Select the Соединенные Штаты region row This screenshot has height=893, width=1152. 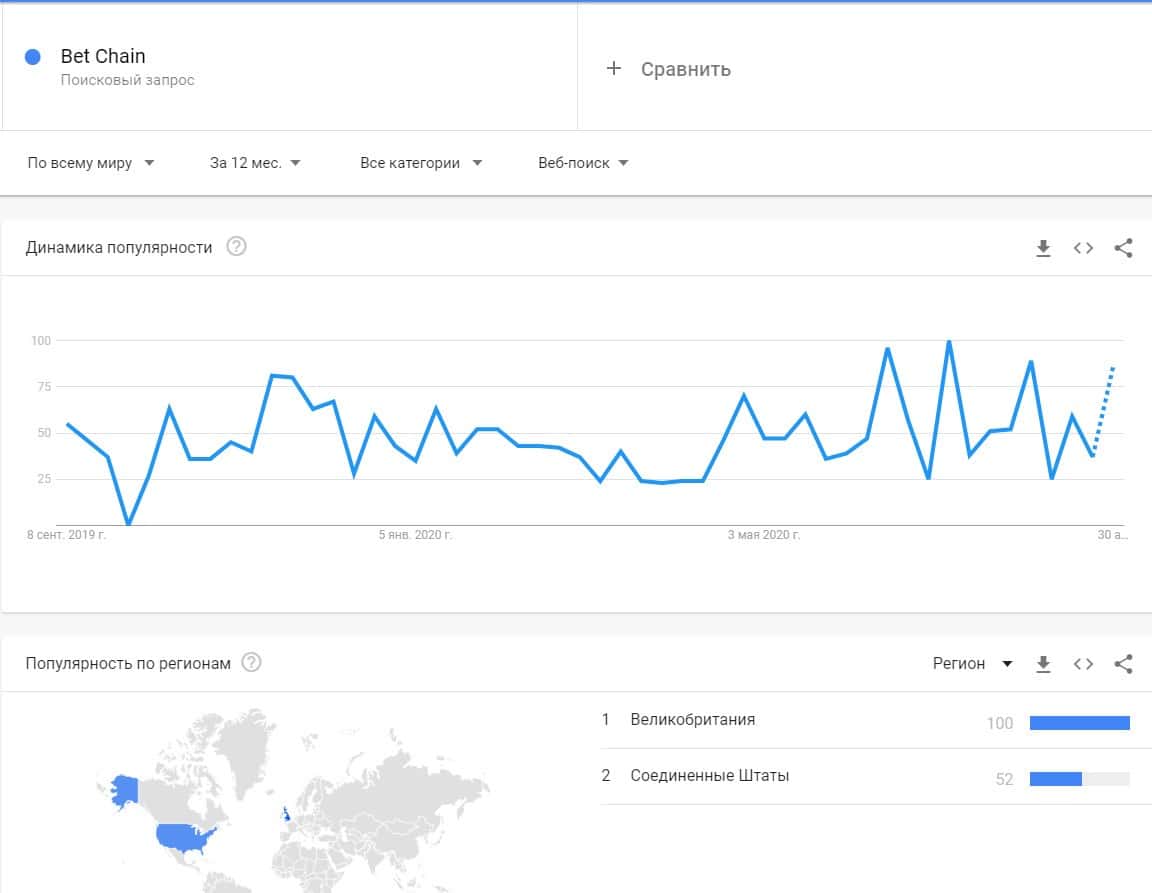point(709,776)
